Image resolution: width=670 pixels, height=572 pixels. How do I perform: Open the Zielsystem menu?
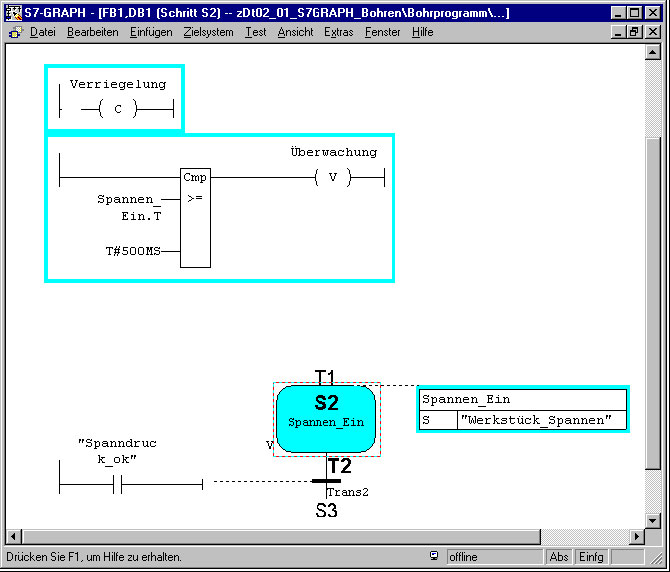click(x=208, y=32)
